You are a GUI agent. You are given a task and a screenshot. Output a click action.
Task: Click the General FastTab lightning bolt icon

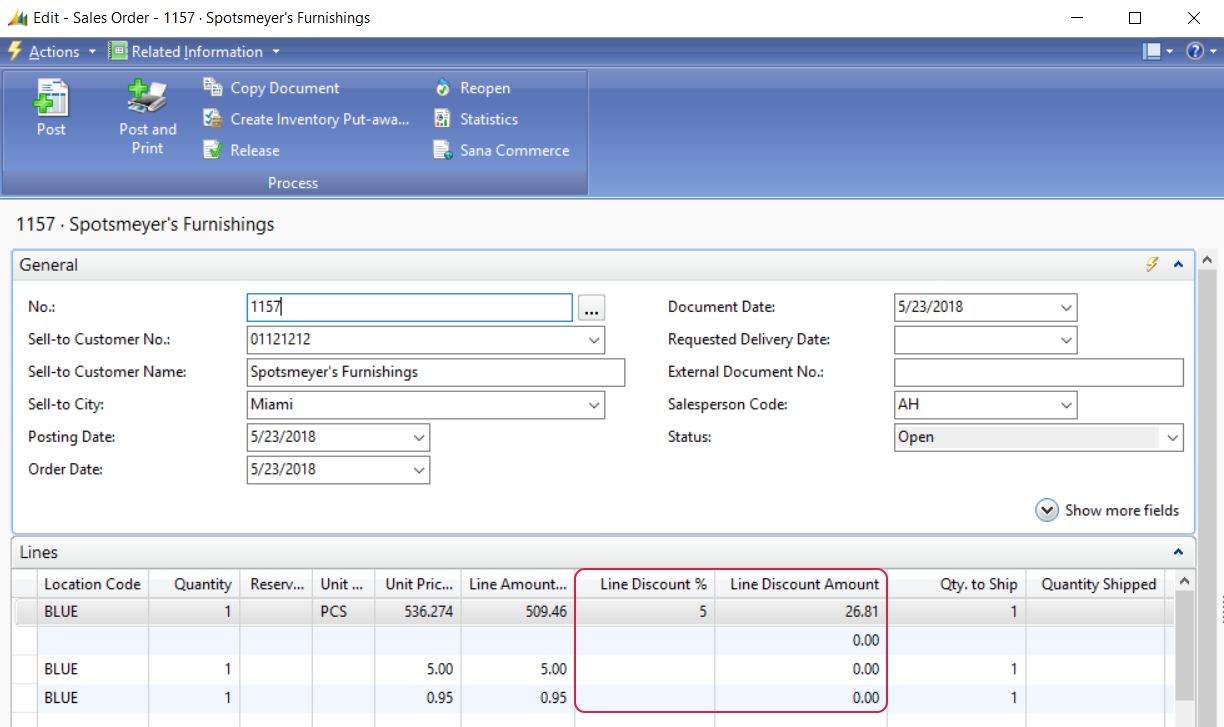1152,264
